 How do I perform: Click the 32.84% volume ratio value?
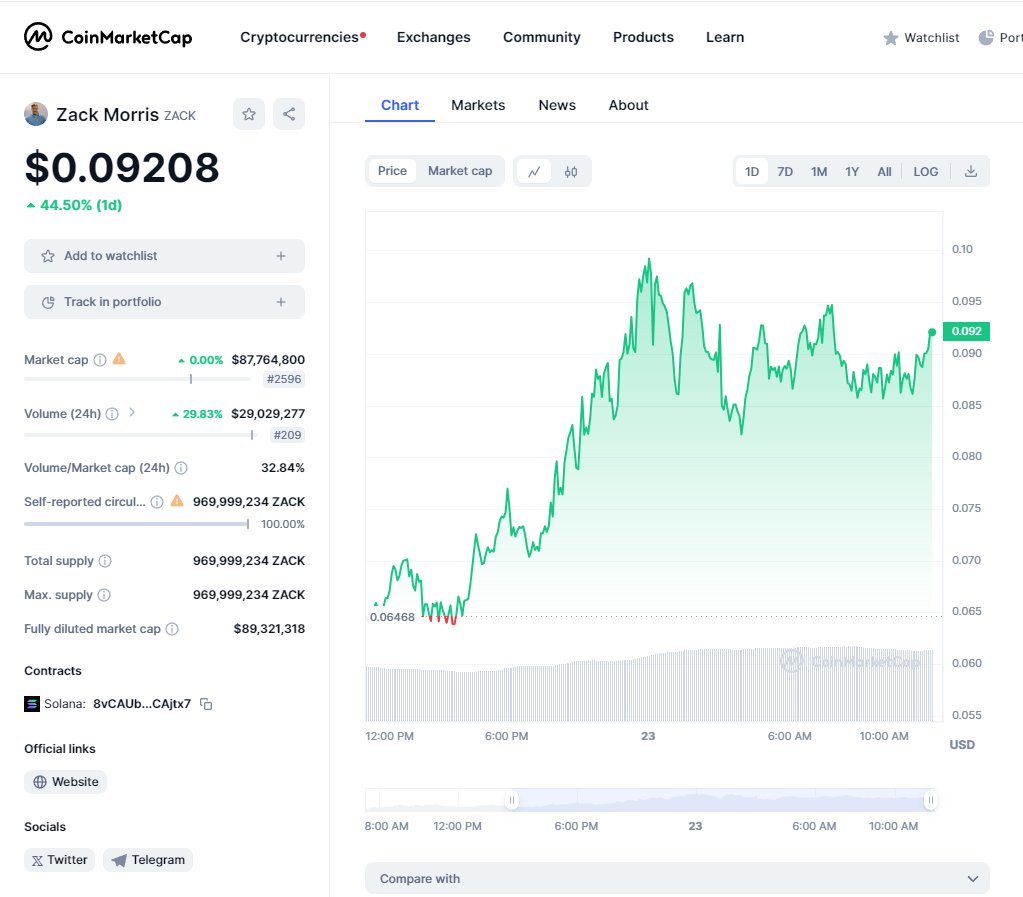tap(282, 468)
